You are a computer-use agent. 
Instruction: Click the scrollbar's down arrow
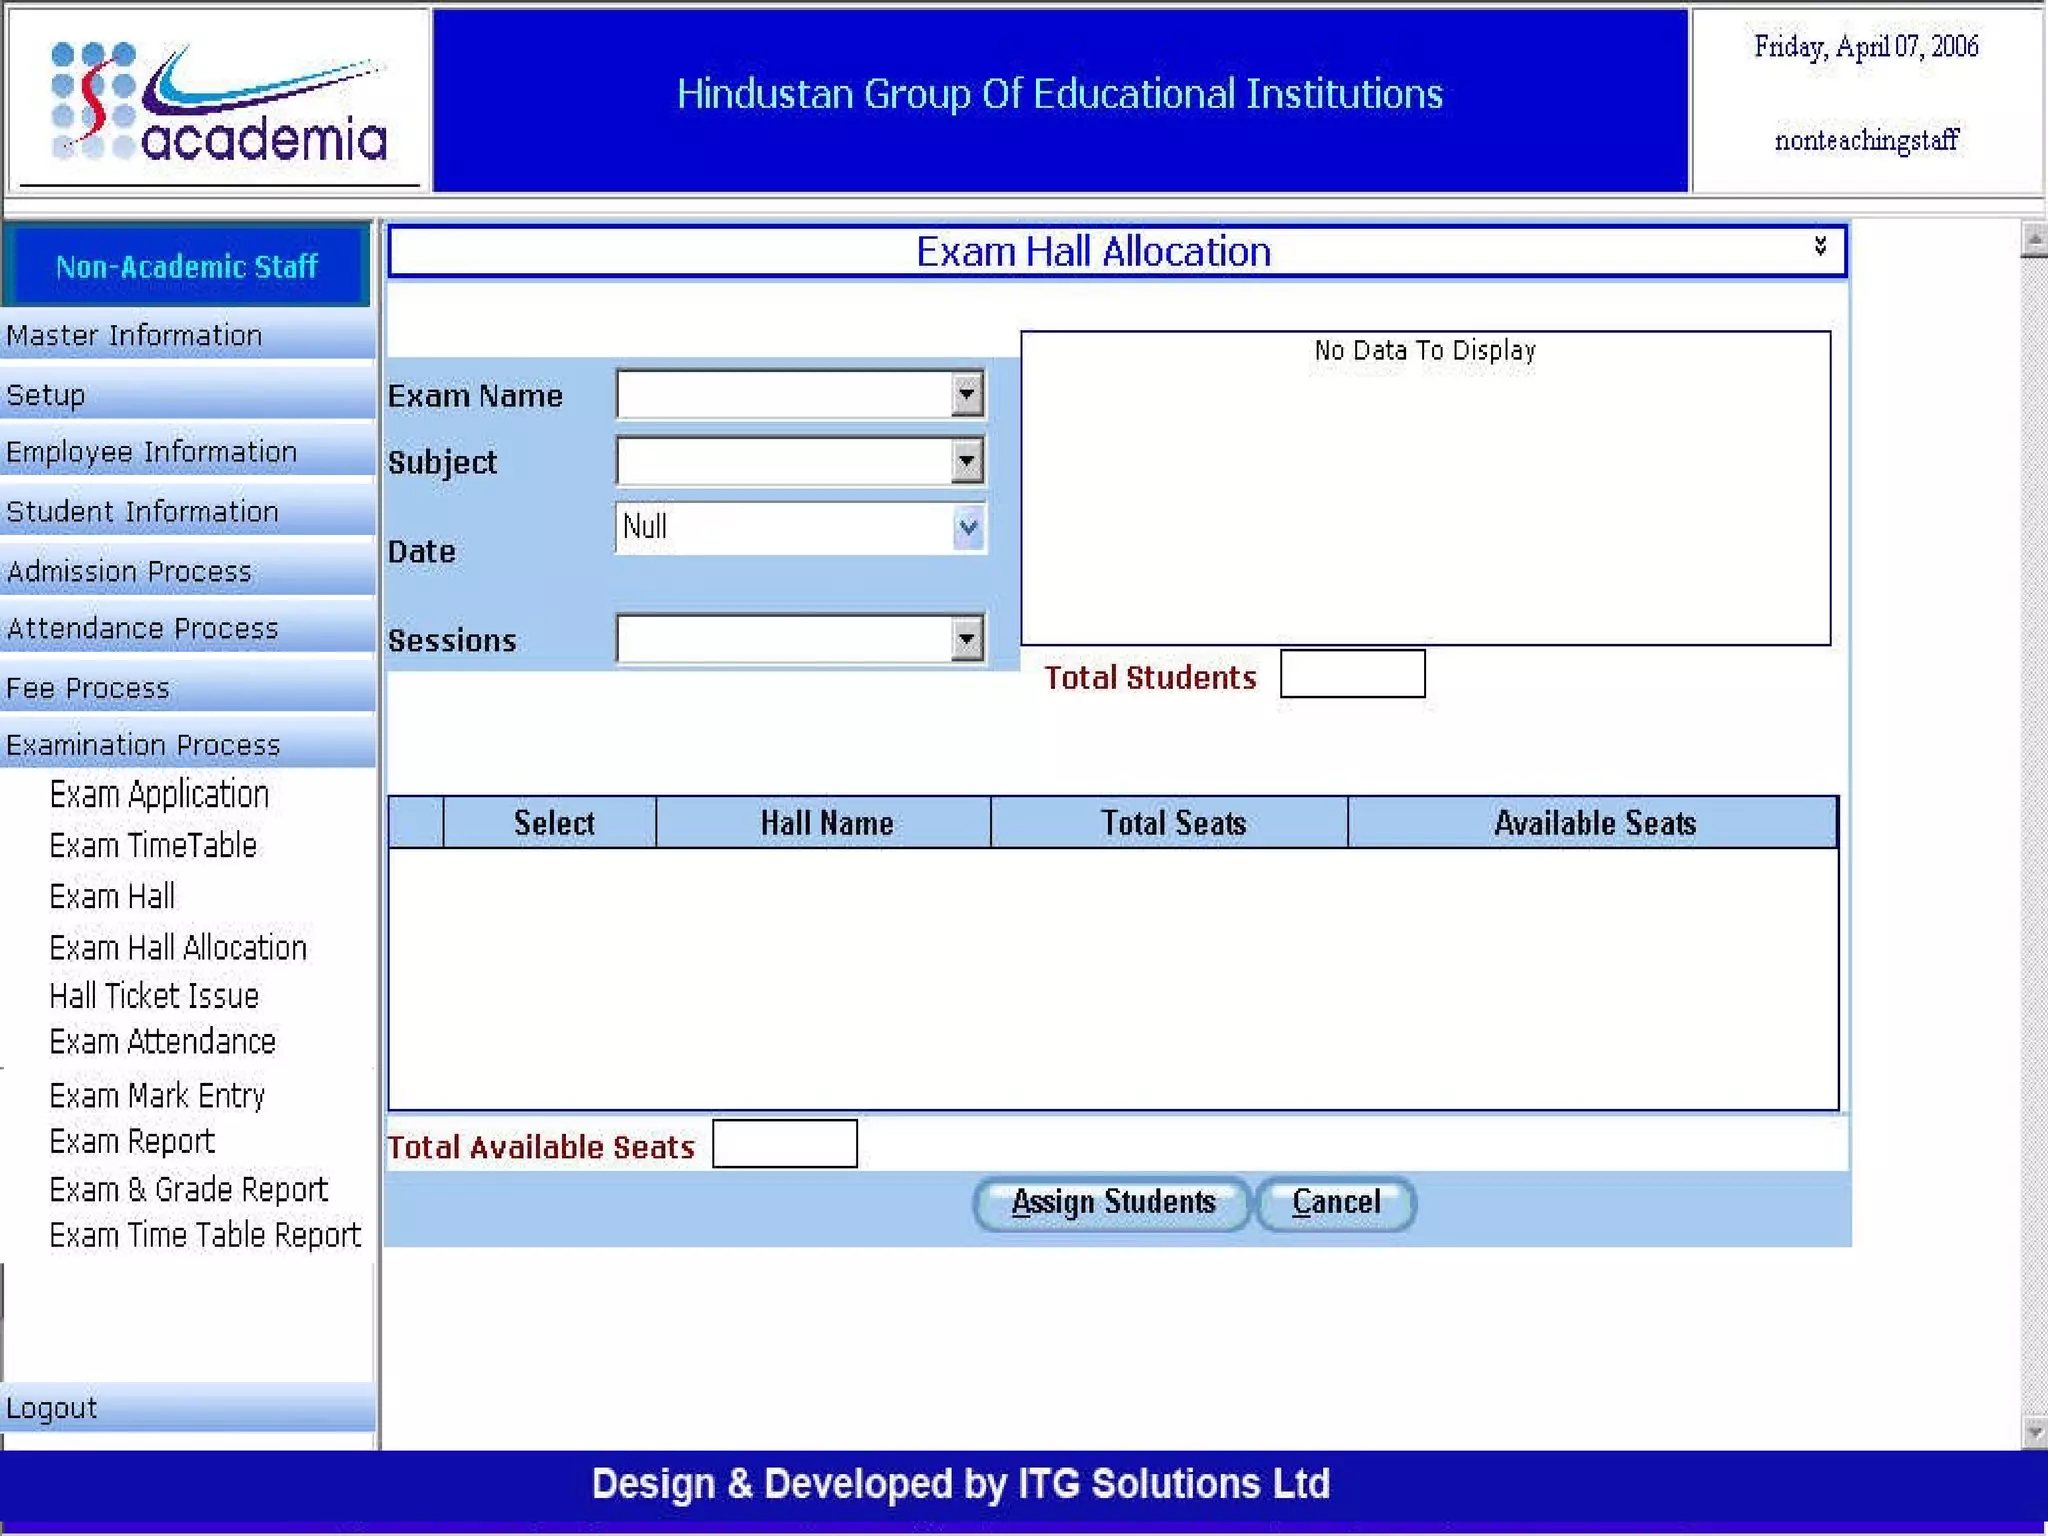click(x=2033, y=1432)
